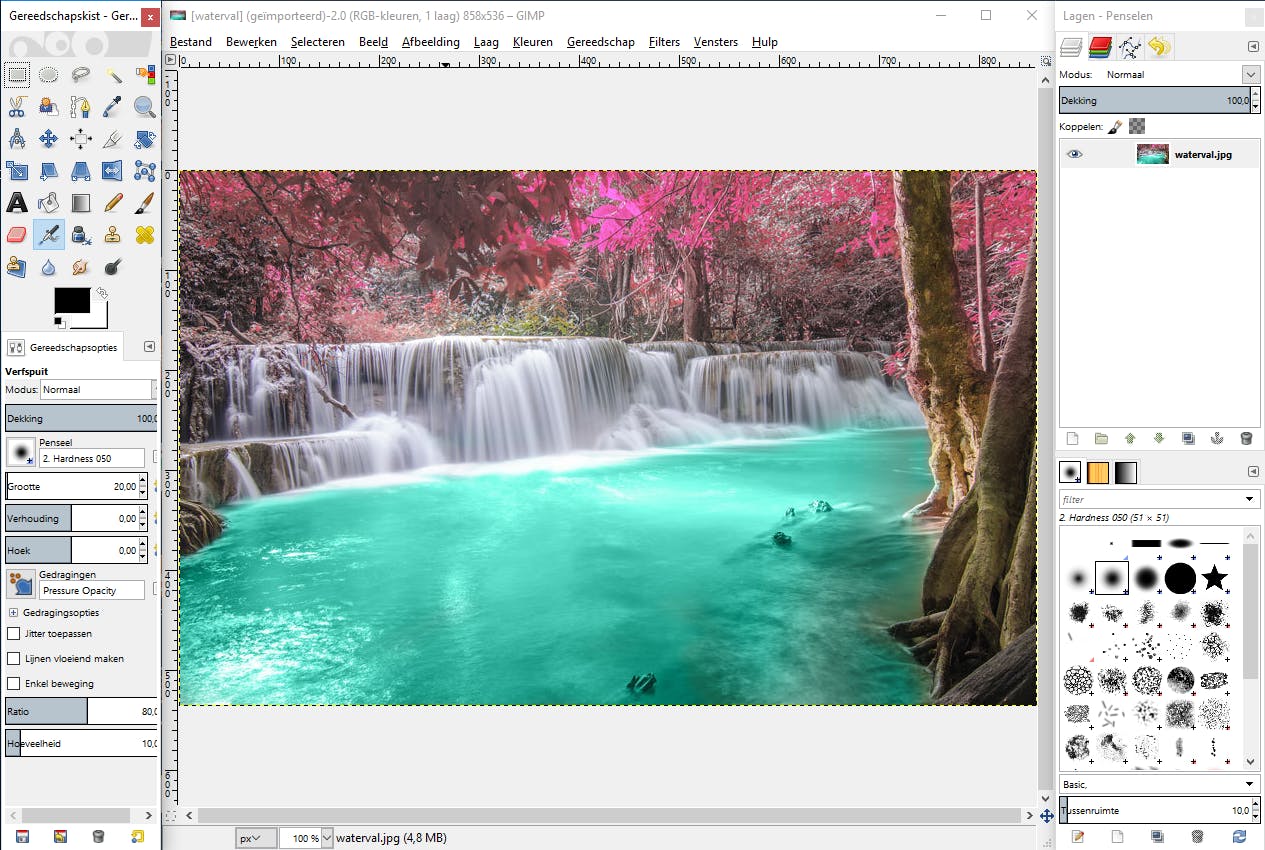The width and height of the screenshot is (1265, 850).
Task: Choose the Eraser tool
Action: pyautogui.click(x=17, y=235)
